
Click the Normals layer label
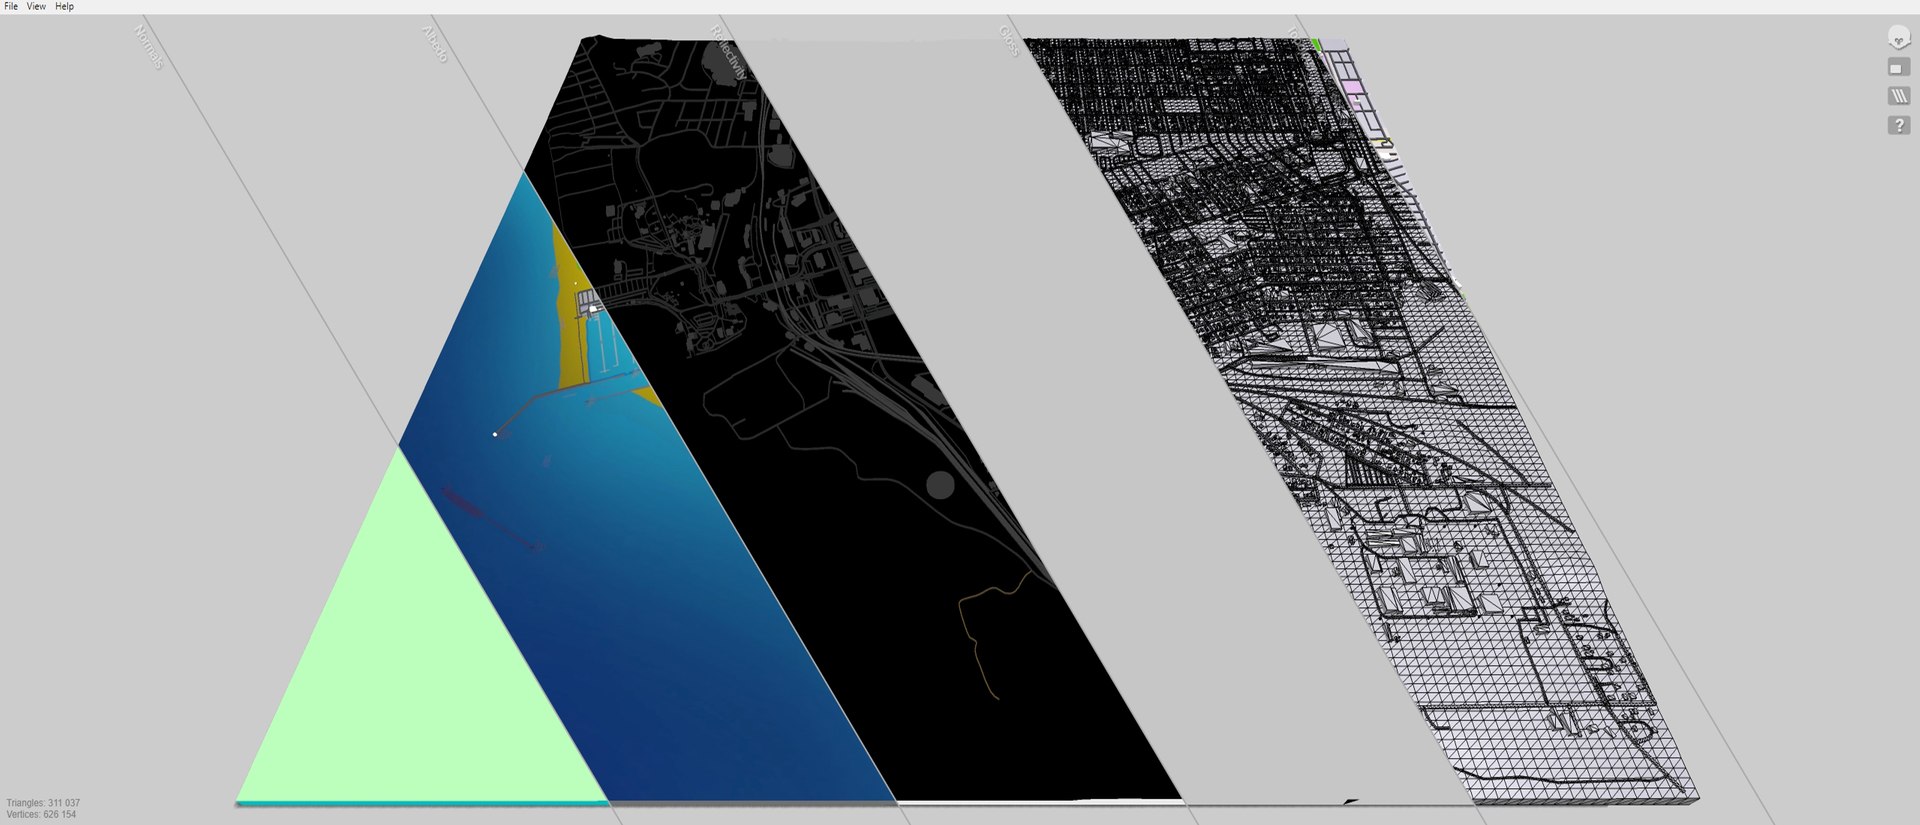click(148, 47)
